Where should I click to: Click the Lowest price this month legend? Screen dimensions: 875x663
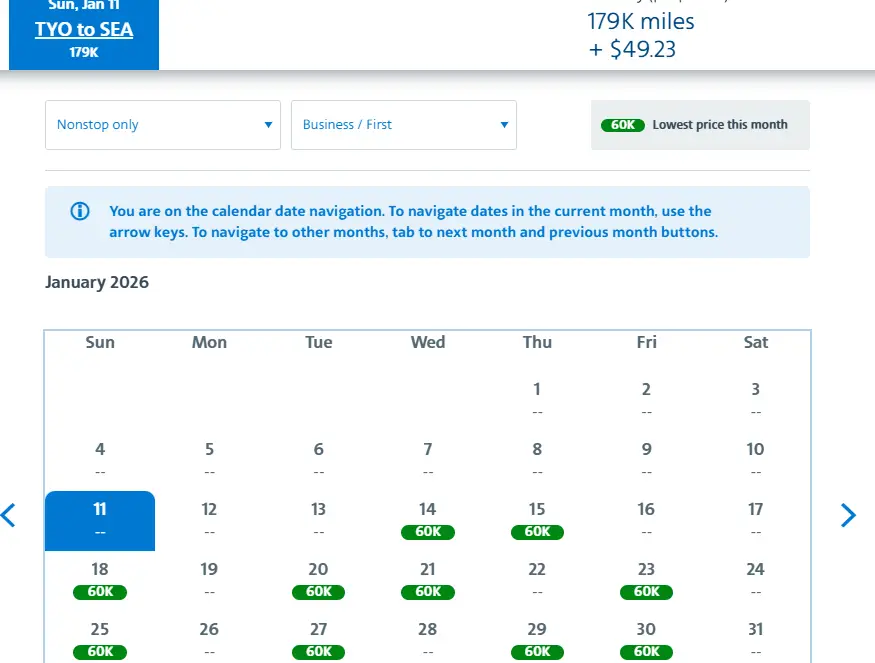tap(700, 125)
